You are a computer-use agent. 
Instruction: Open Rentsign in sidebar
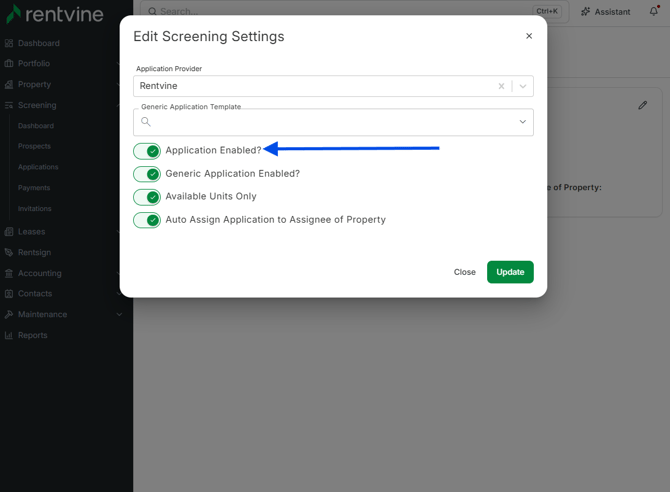(34, 252)
